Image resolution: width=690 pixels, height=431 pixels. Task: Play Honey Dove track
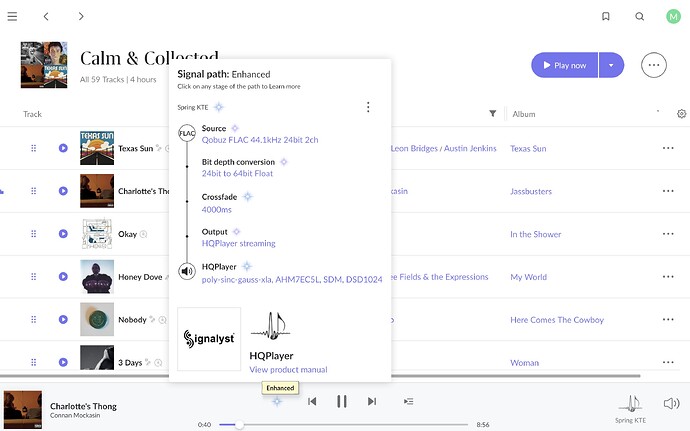click(63, 276)
